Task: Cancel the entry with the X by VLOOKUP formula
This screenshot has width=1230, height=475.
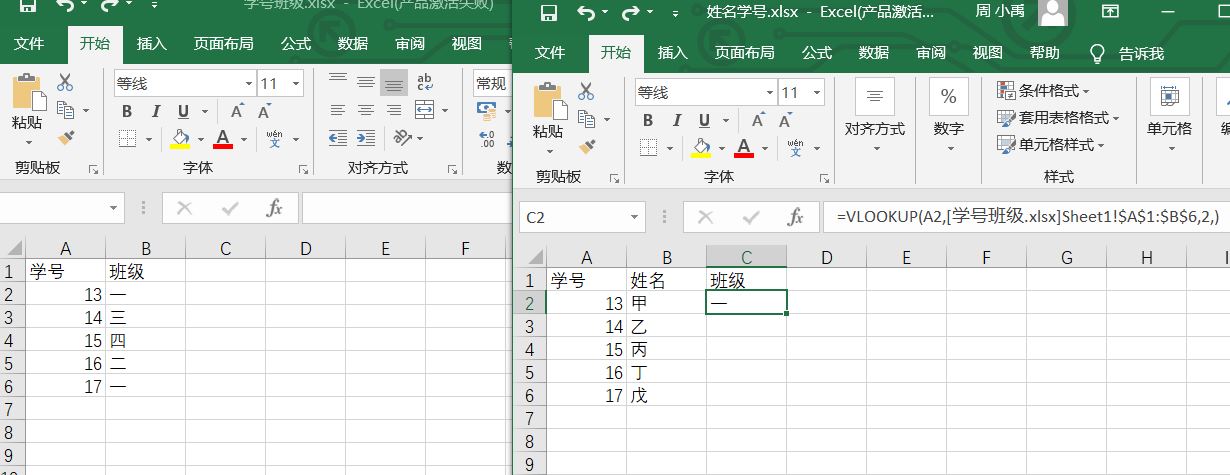Action: point(706,217)
